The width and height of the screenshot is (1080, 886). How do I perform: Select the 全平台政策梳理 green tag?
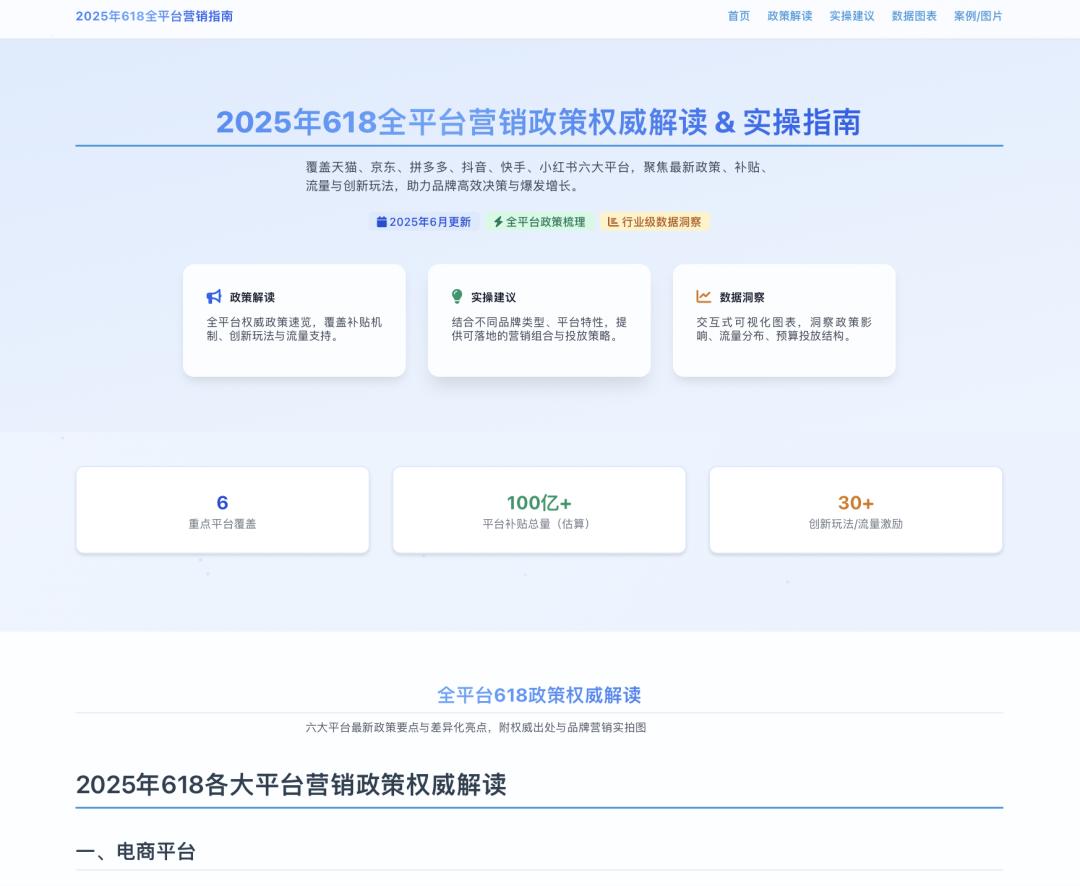tap(540, 222)
